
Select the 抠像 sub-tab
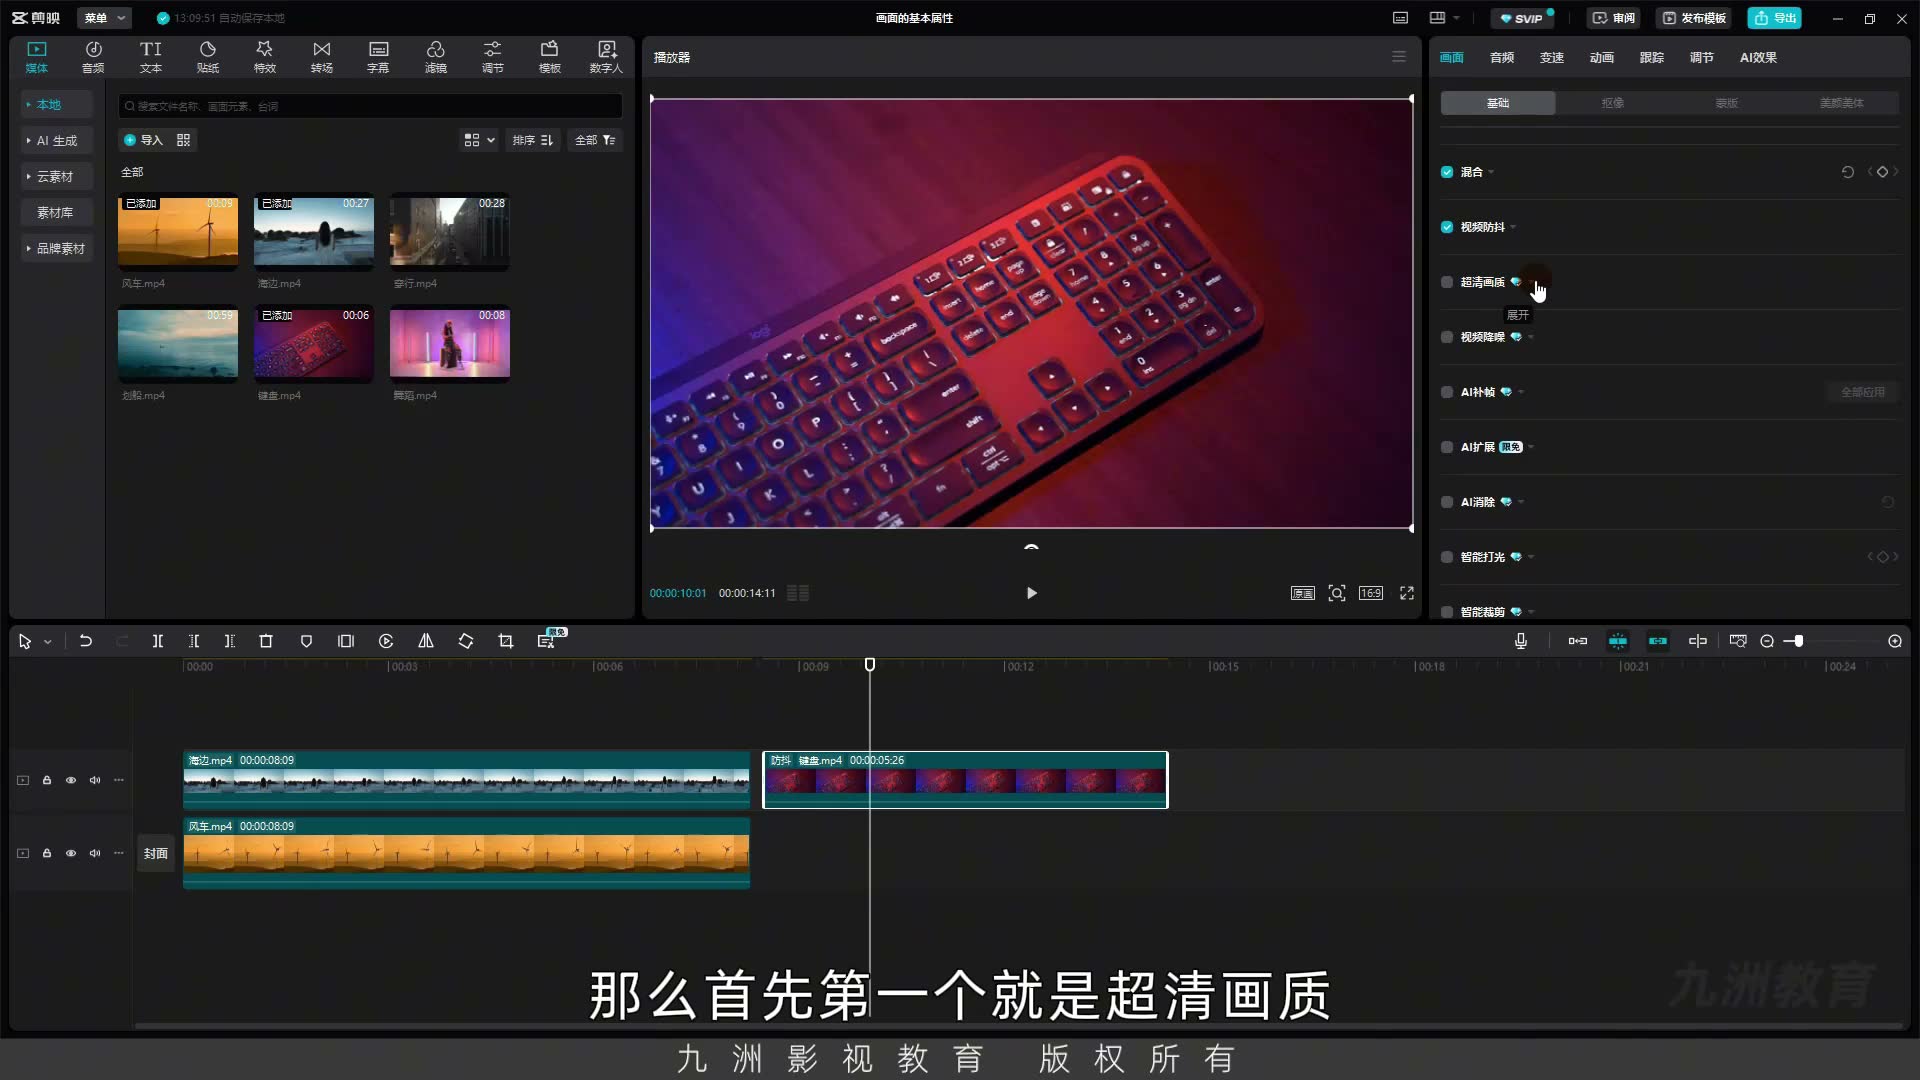click(x=1612, y=103)
